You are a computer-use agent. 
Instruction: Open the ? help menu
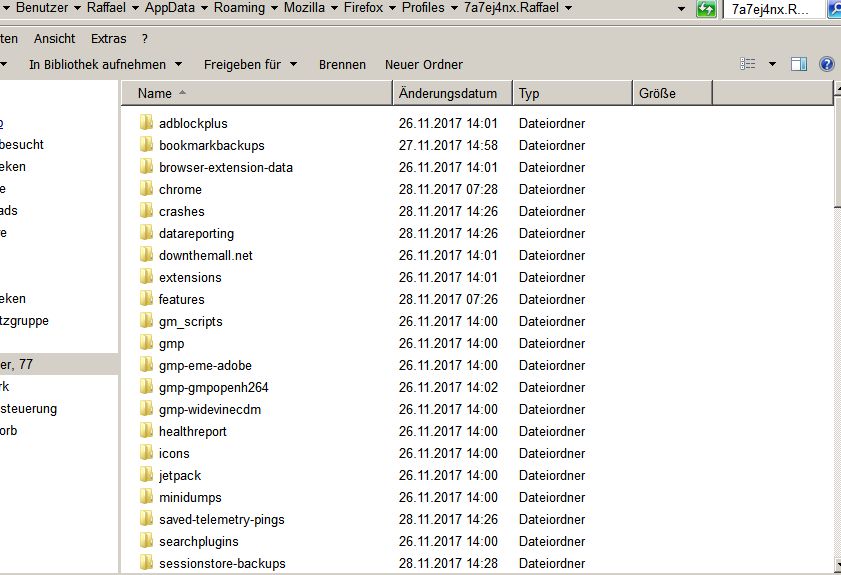click(x=145, y=39)
